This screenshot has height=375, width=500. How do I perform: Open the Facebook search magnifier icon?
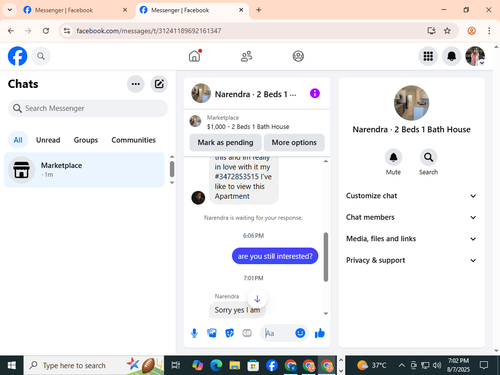pyautogui.click(x=41, y=56)
